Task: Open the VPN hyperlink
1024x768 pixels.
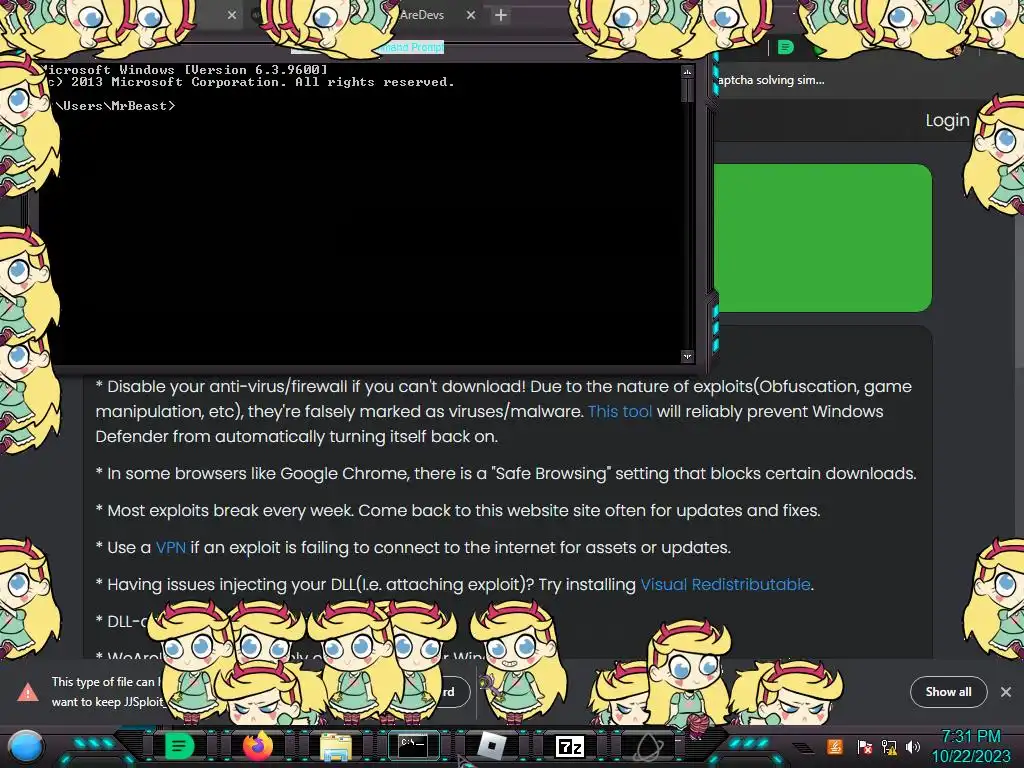Action: pyautogui.click(x=171, y=547)
